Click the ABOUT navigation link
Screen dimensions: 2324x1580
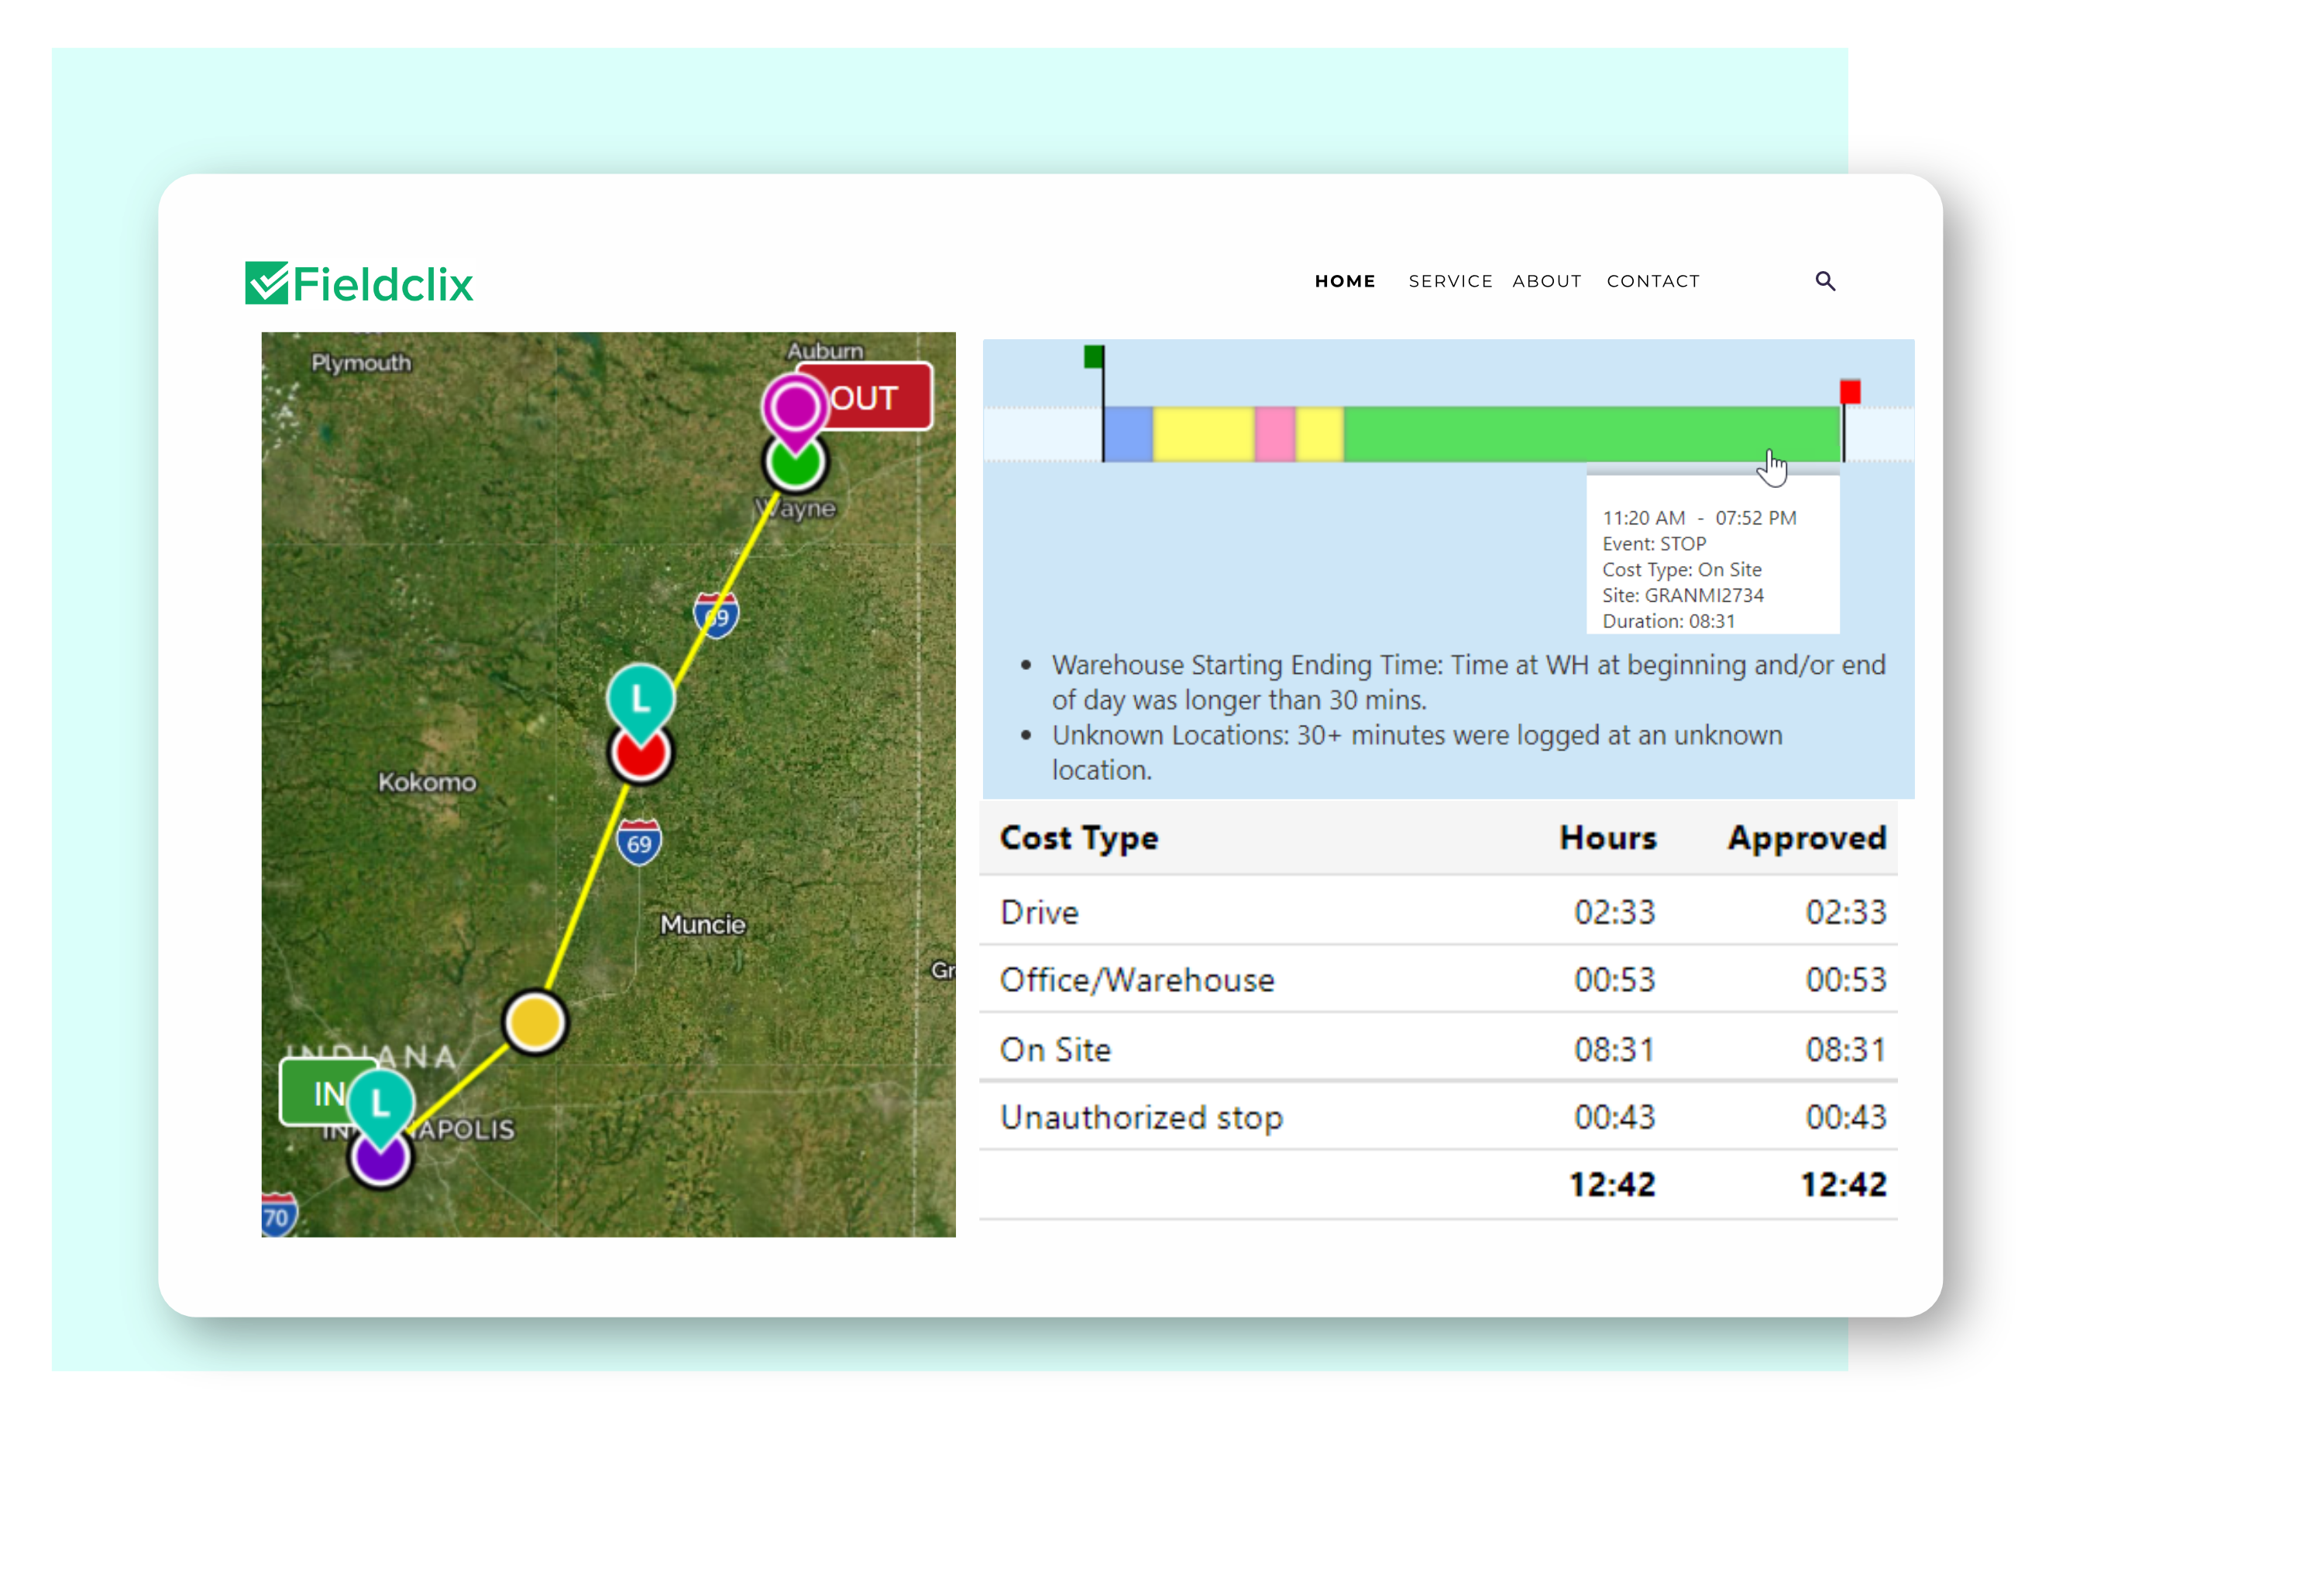pos(1547,281)
